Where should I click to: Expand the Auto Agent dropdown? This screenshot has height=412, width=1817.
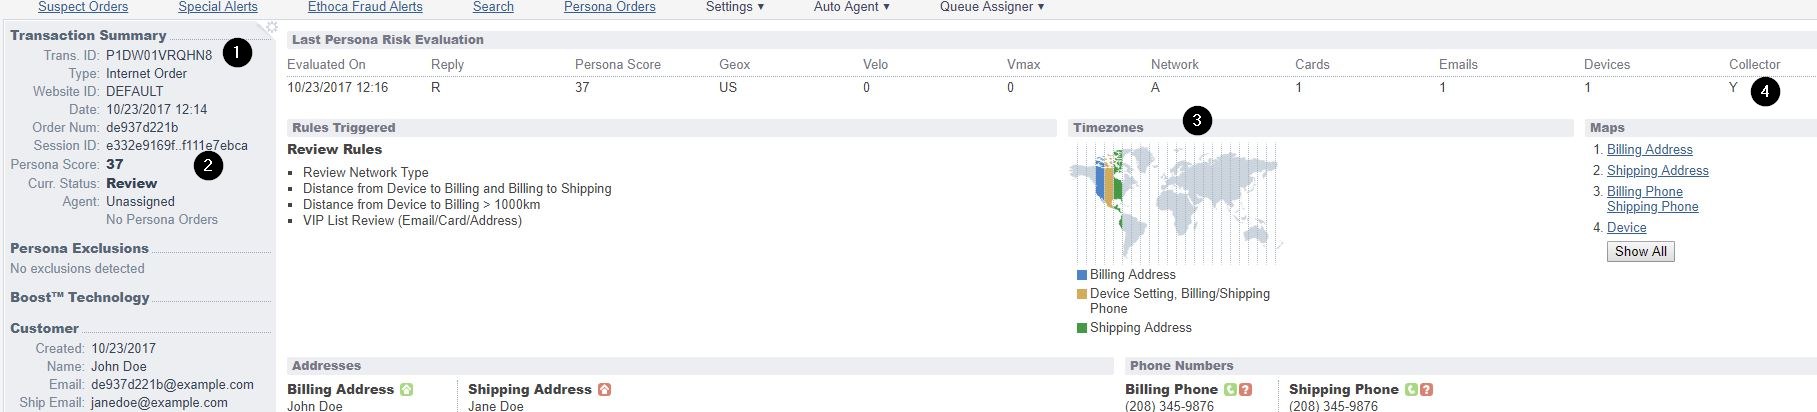(852, 7)
